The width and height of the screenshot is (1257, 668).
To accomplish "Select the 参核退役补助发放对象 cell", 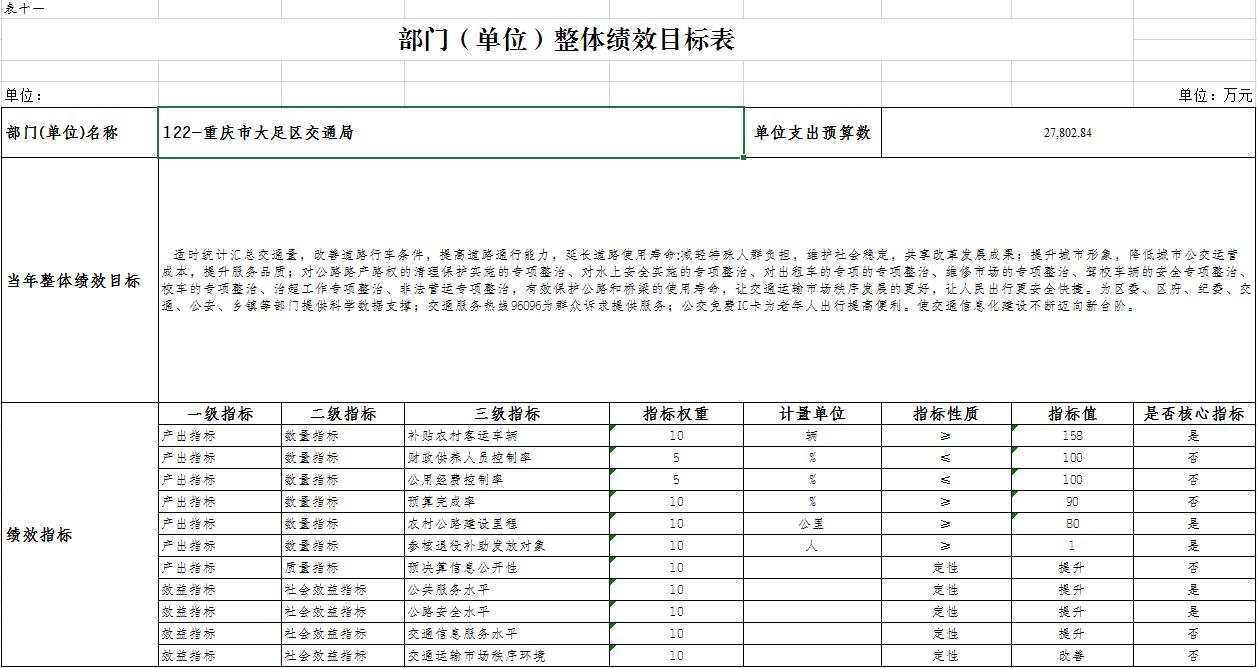I will 507,546.
